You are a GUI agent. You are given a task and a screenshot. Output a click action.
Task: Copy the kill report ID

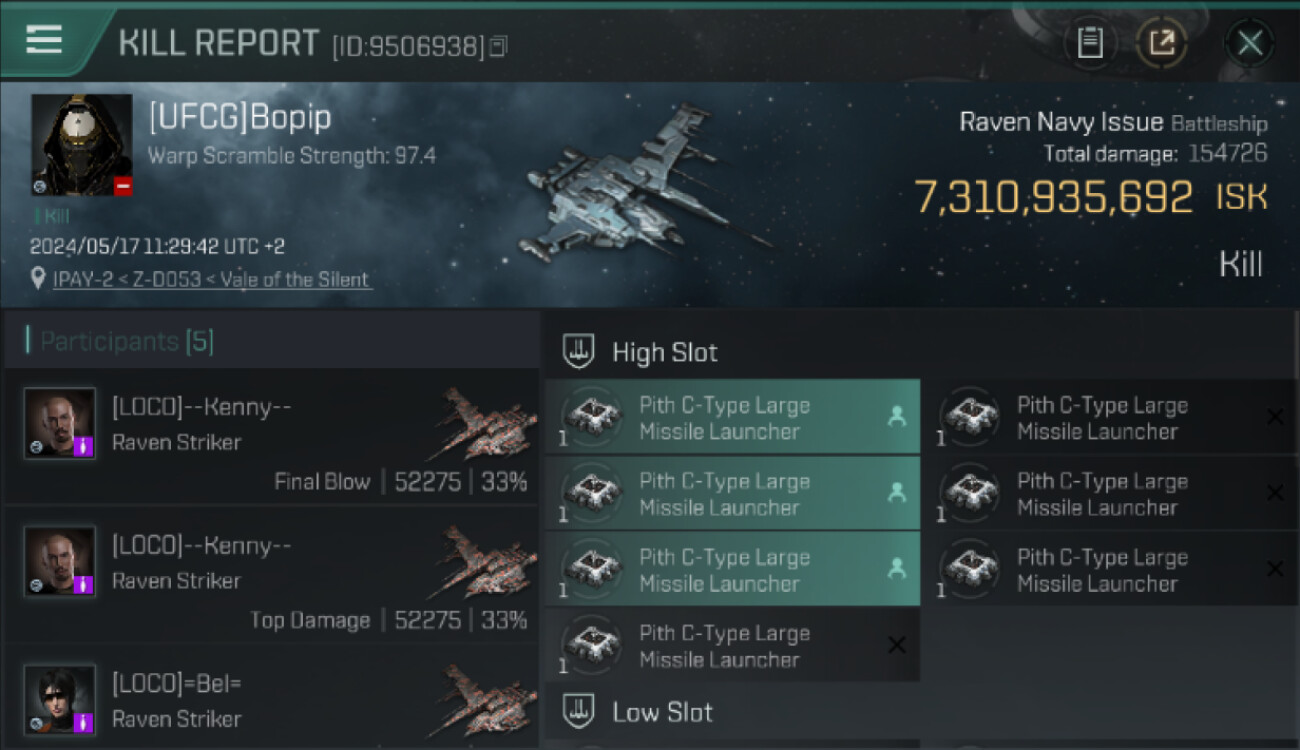click(x=498, y=45)
